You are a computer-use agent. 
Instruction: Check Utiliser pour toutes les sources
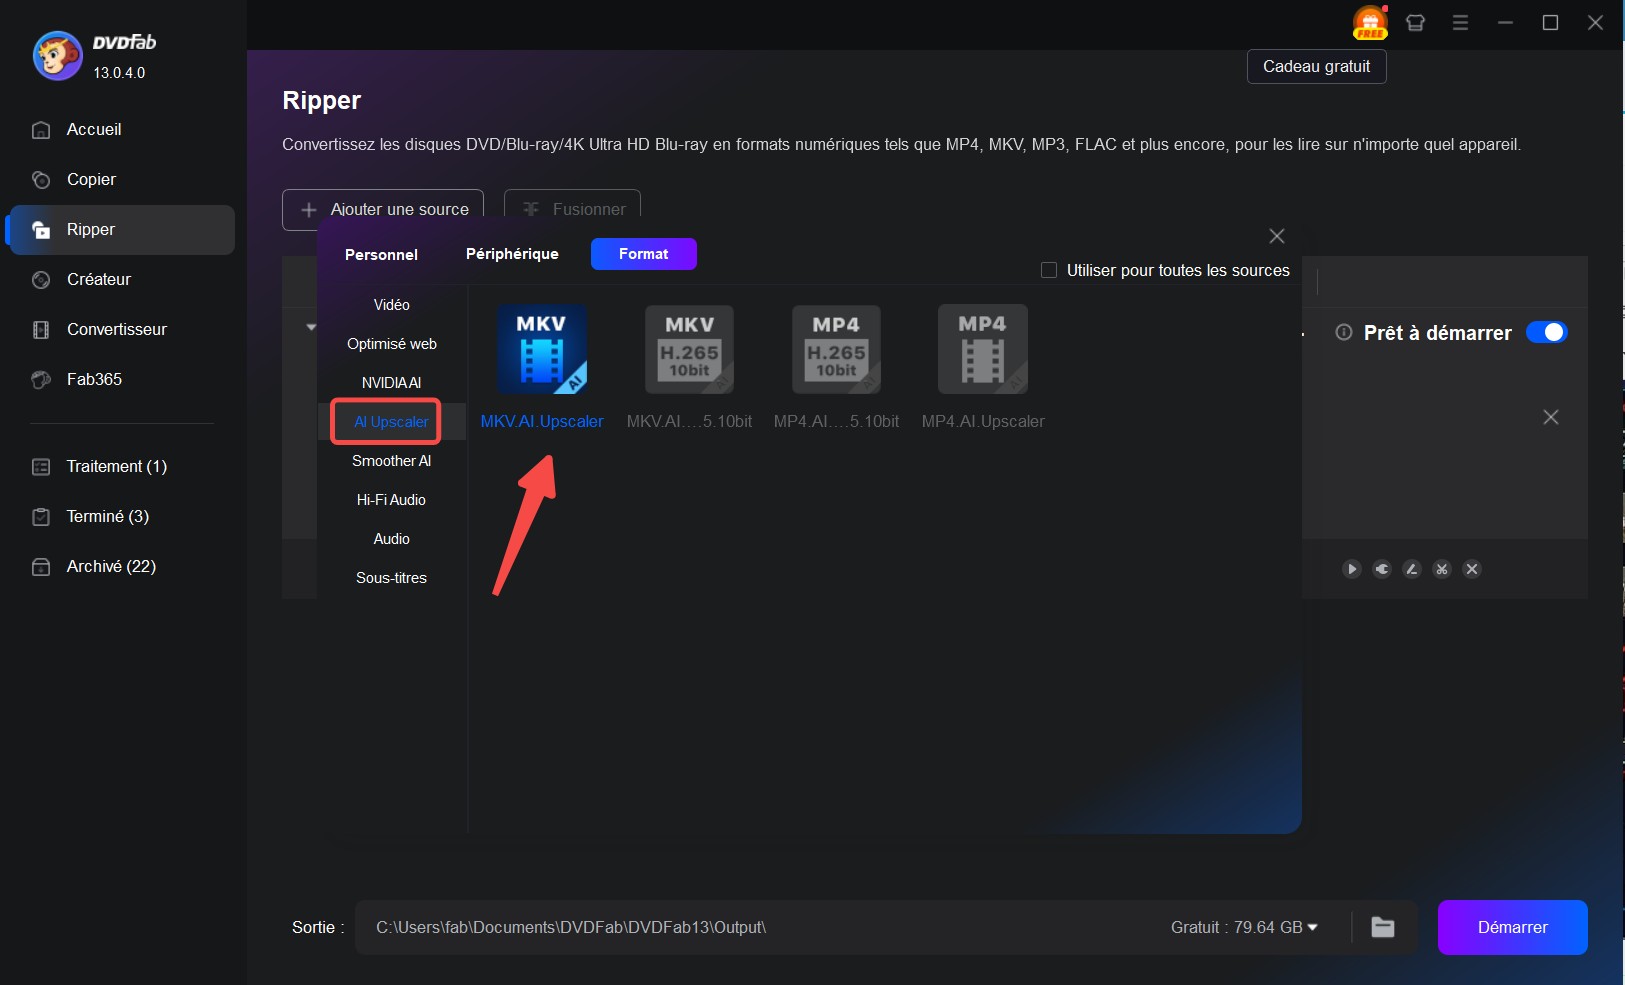[1049, 270]
